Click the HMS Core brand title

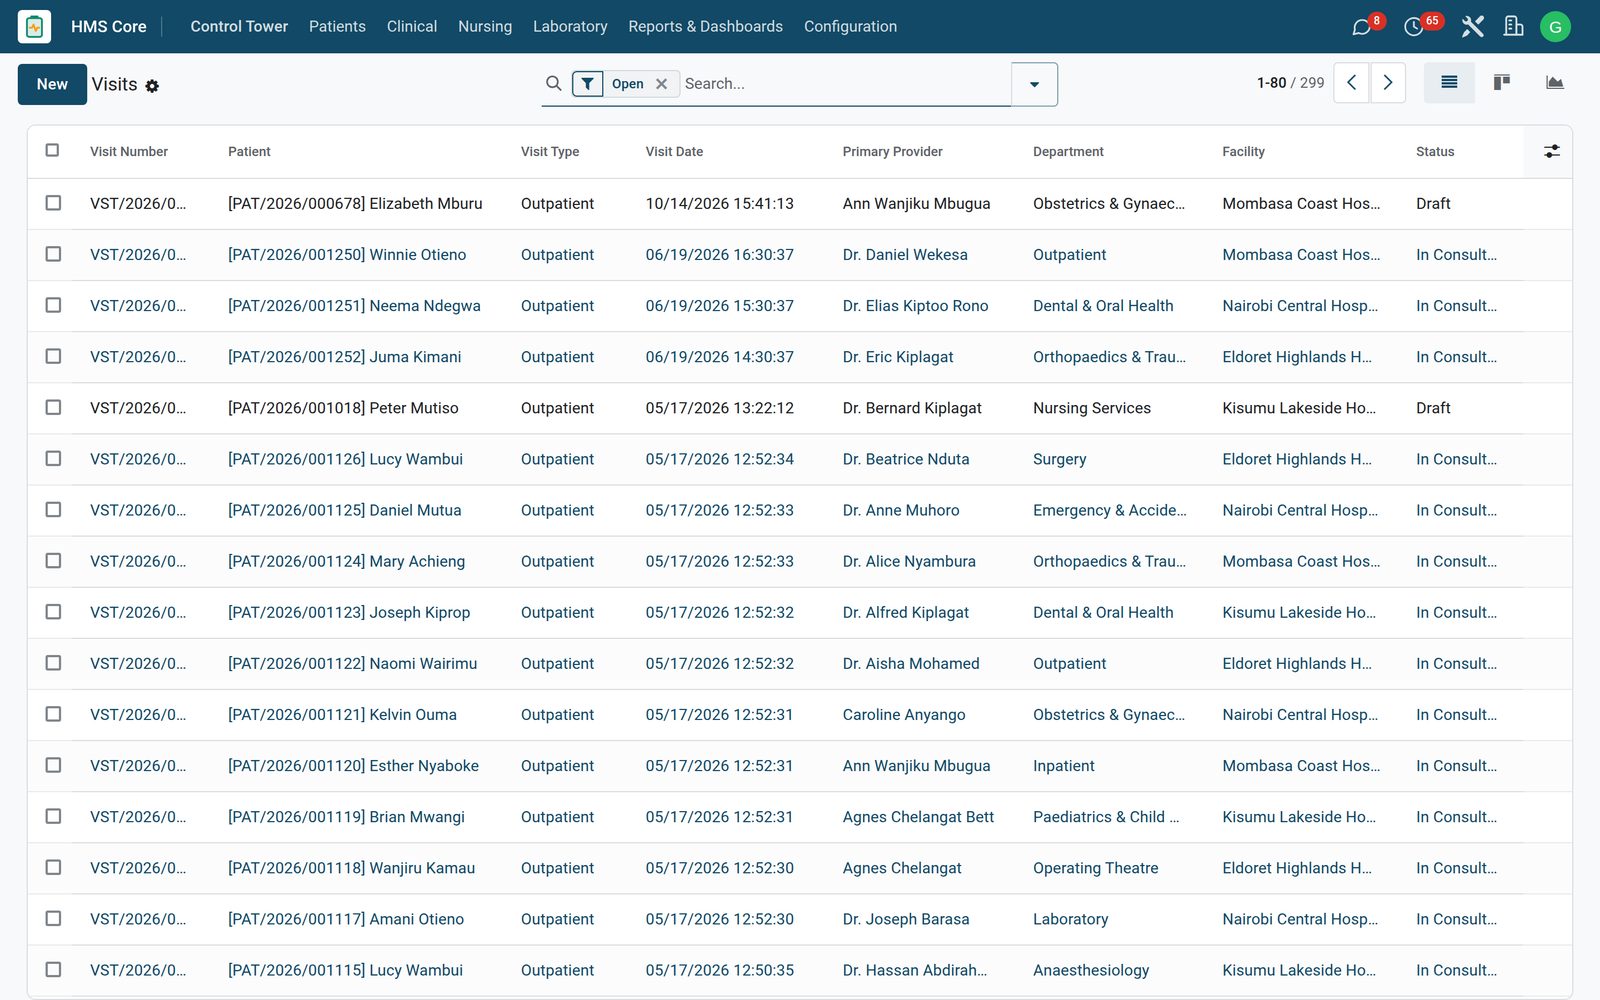108,27
